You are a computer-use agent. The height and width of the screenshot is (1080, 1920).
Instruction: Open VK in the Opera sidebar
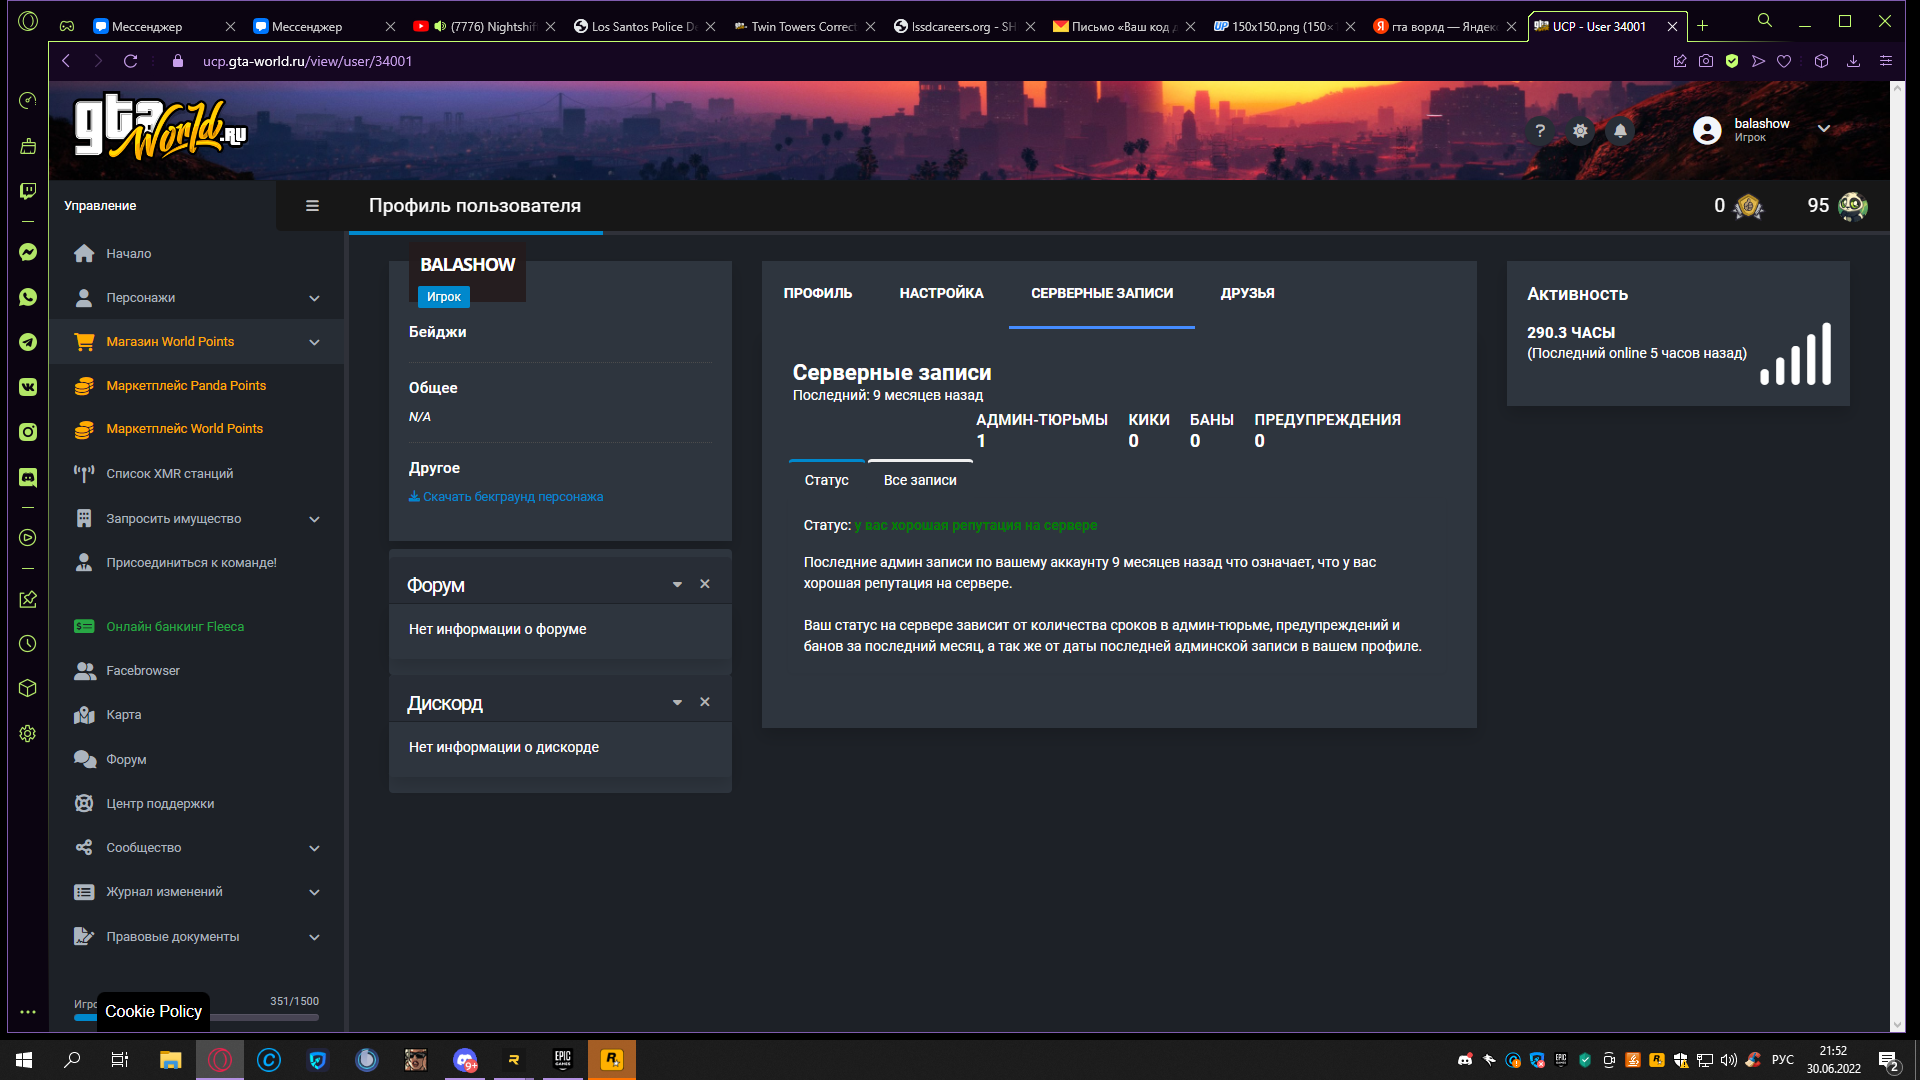click(x=28, y=387)
